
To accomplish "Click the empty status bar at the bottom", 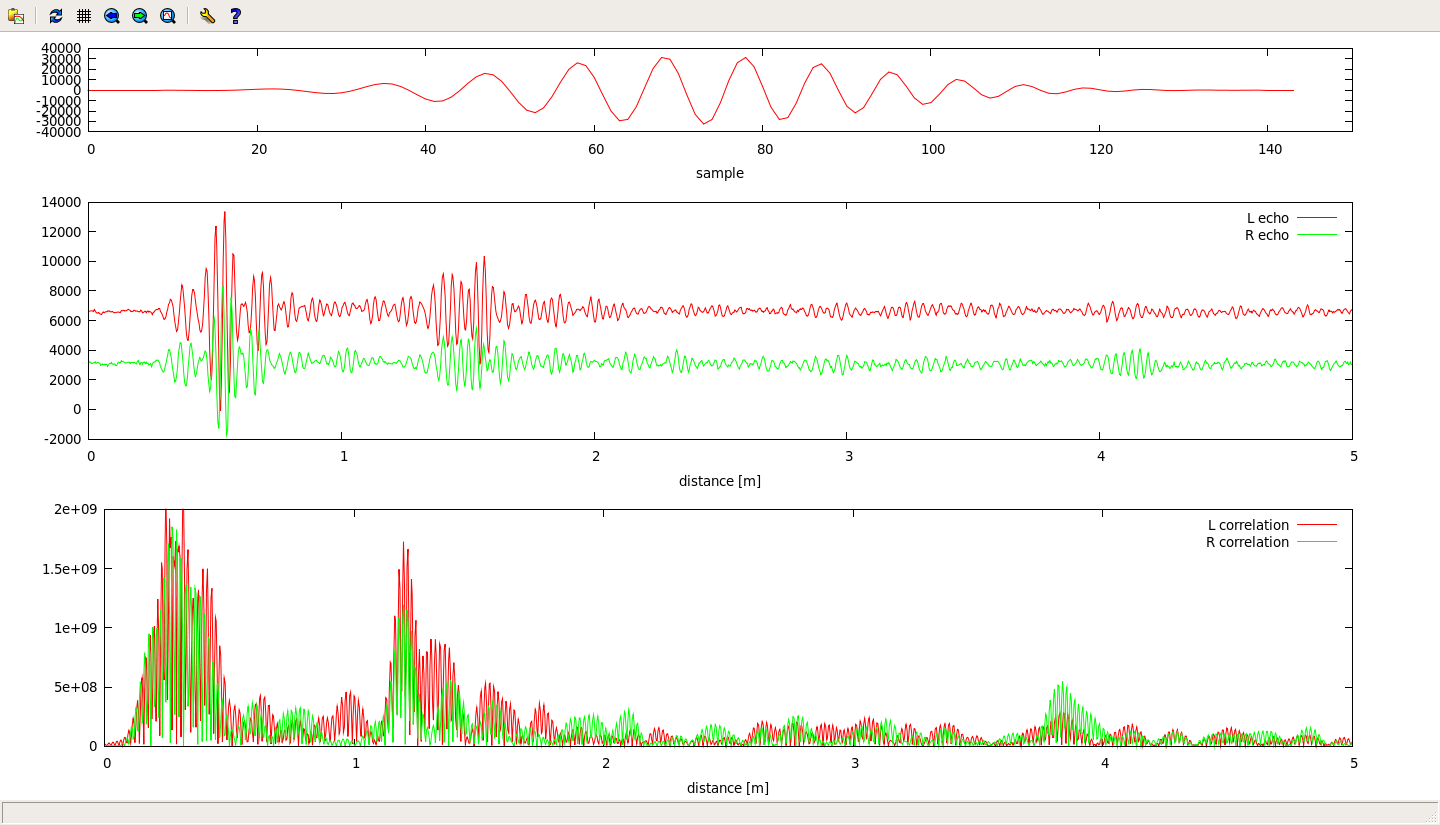I will (700, 812).
